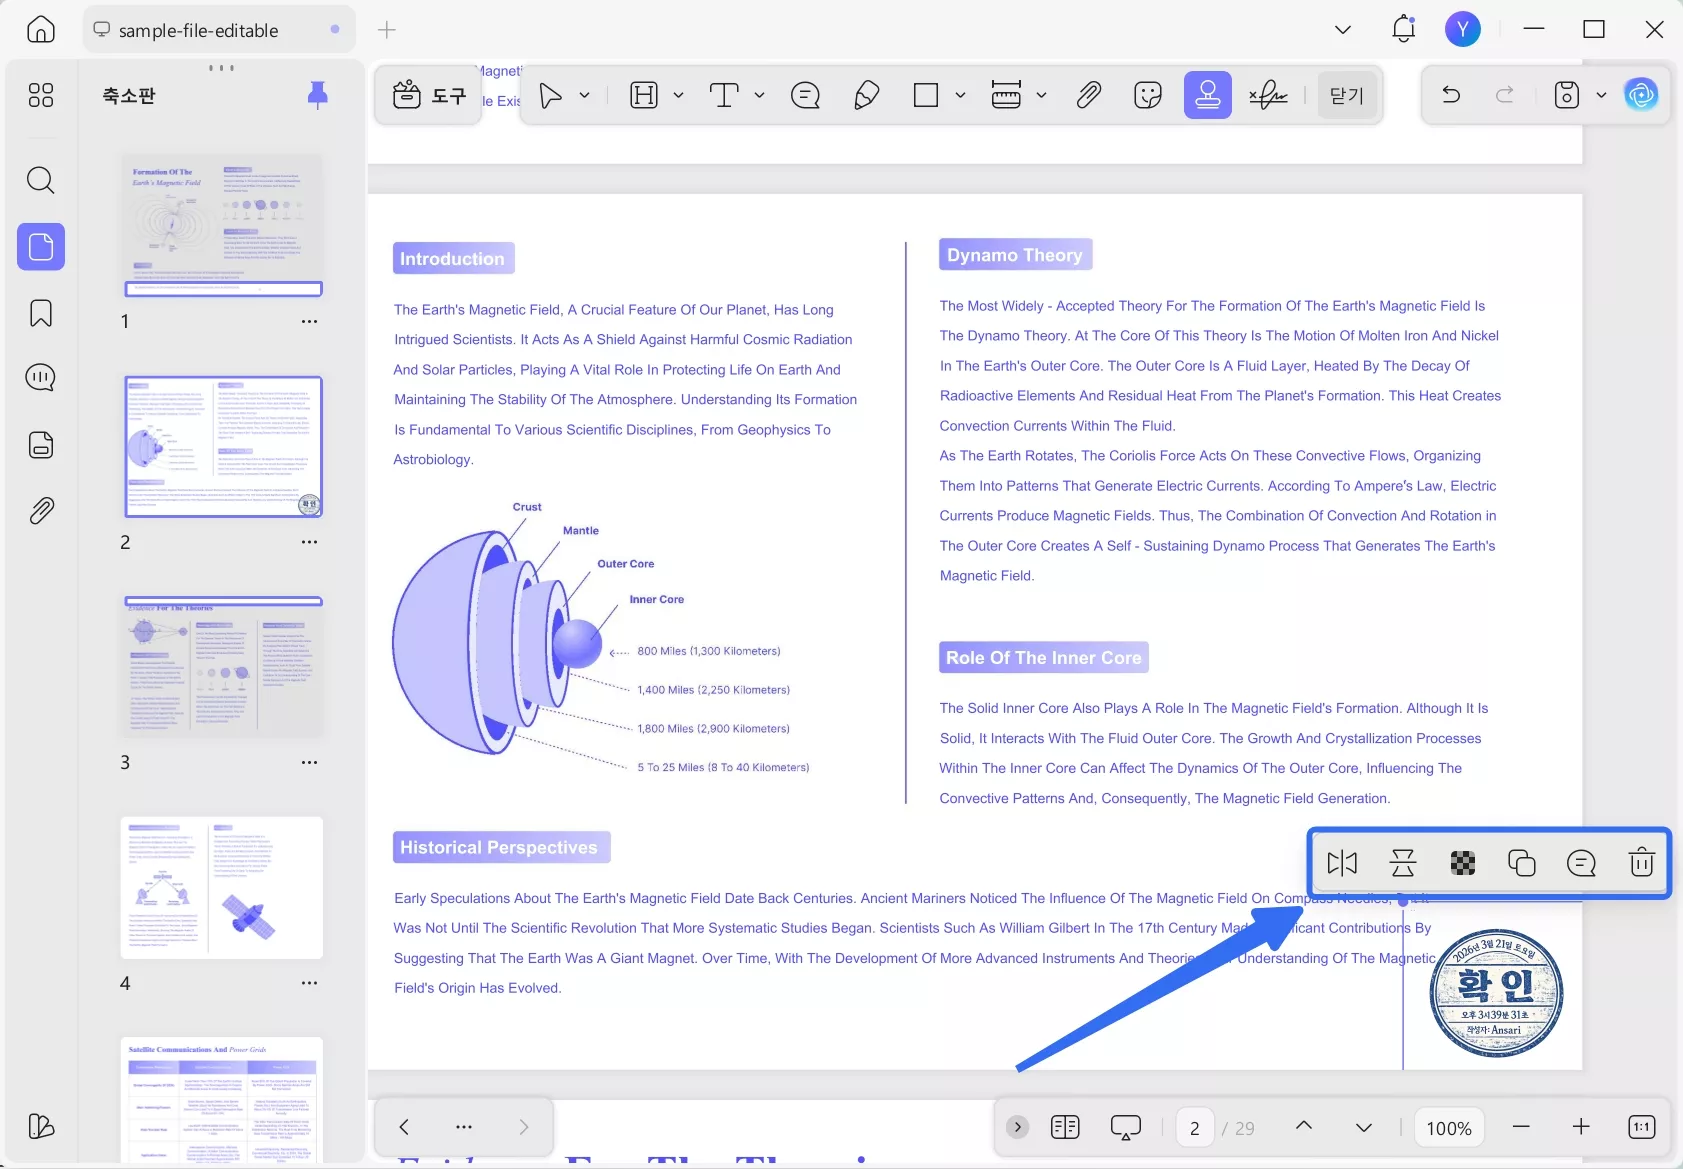This screenshot has width=1683, height=1169.
Task: Switch to the sample-file-editable tab
Action: click(198, 30)
